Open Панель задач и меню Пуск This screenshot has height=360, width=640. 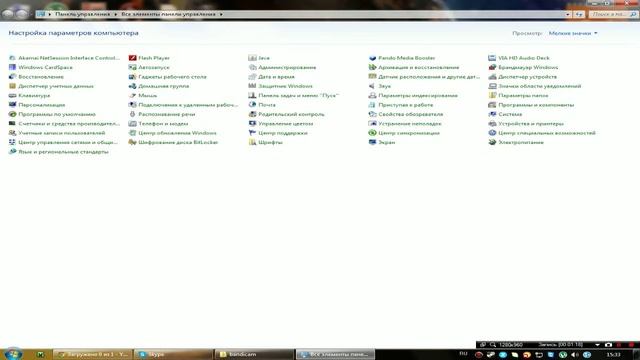point(298,96)
